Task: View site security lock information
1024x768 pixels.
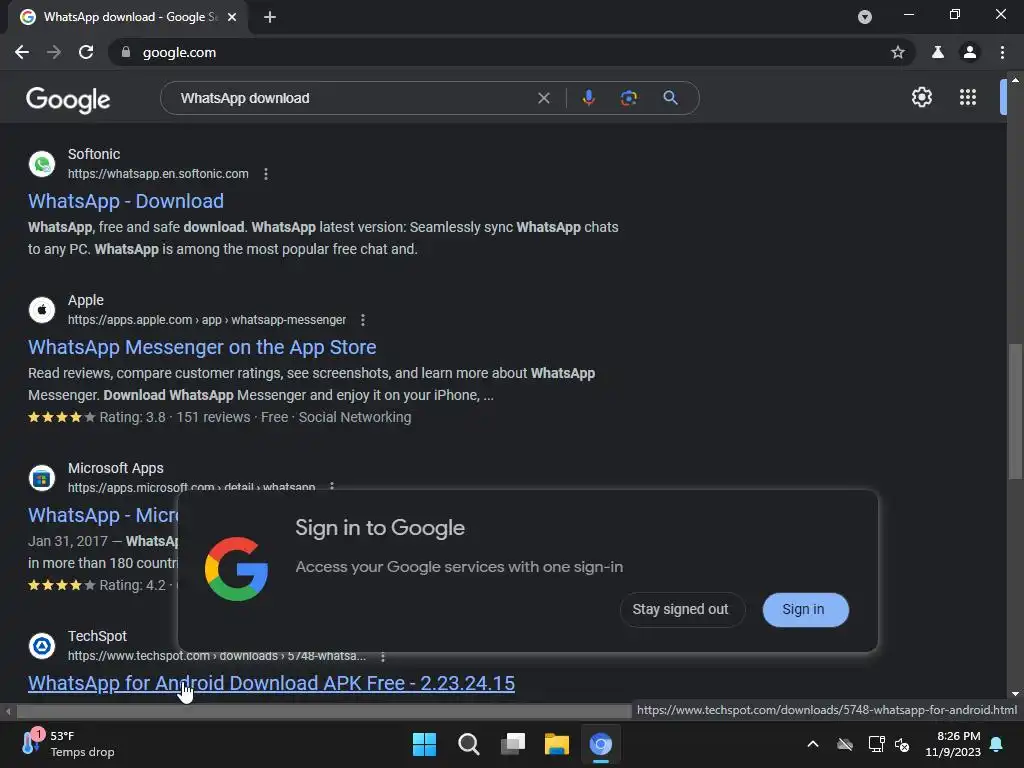Action: click(x=126, y=52)
